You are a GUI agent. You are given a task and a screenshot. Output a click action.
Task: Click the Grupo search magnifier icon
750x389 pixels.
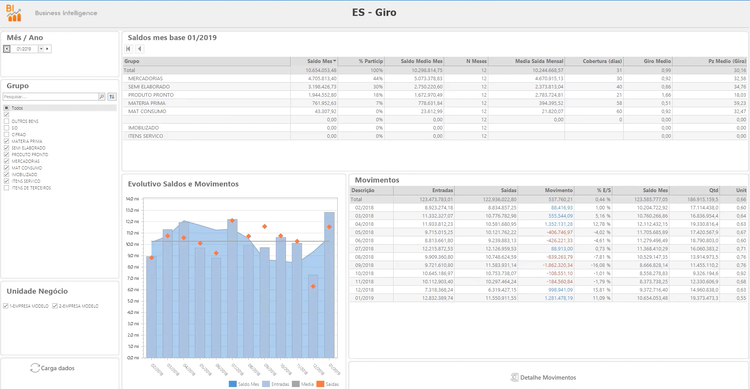coord(102,97)
